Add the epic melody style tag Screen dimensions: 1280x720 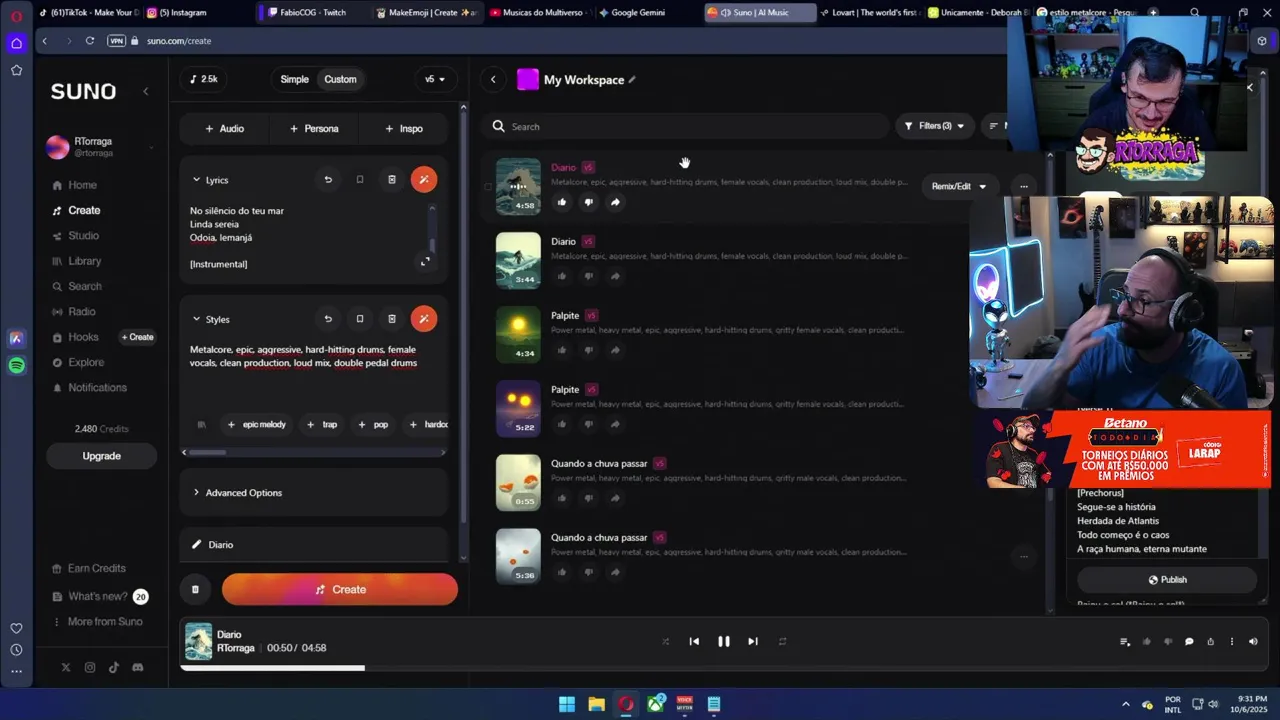click(257, 425)
